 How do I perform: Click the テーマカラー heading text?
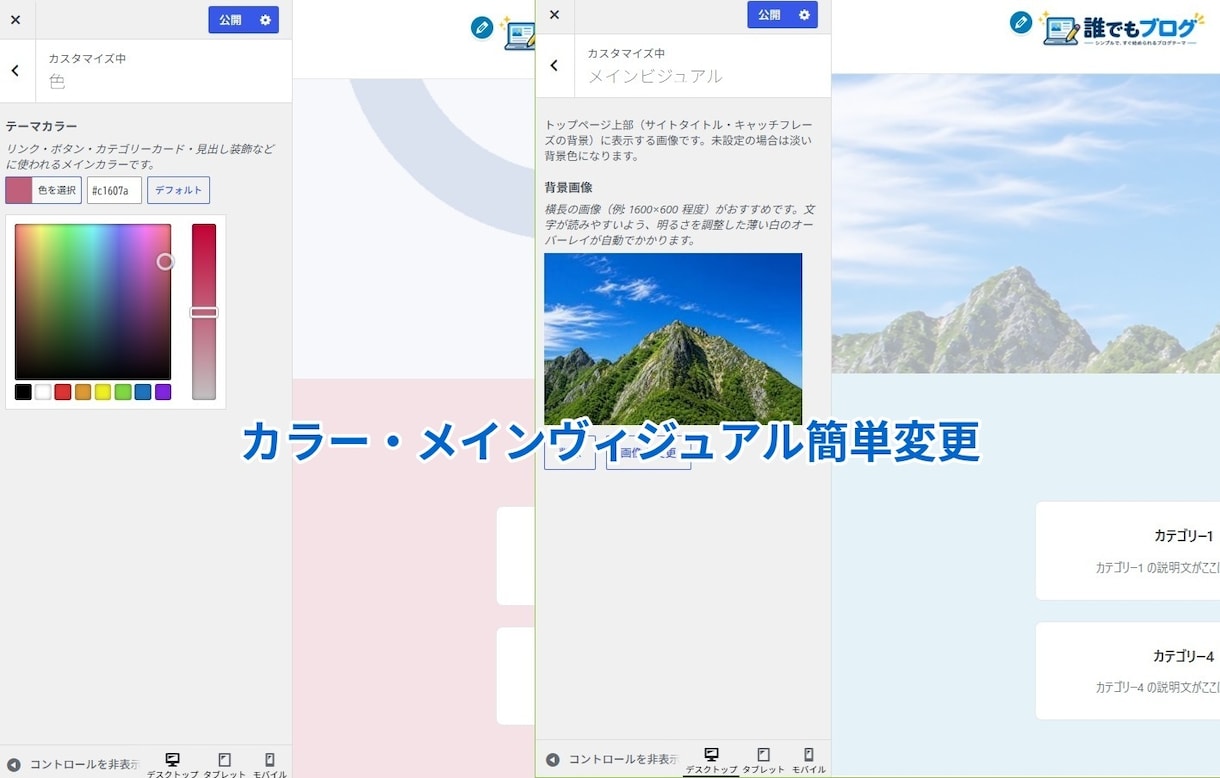[x=41, y=126]
